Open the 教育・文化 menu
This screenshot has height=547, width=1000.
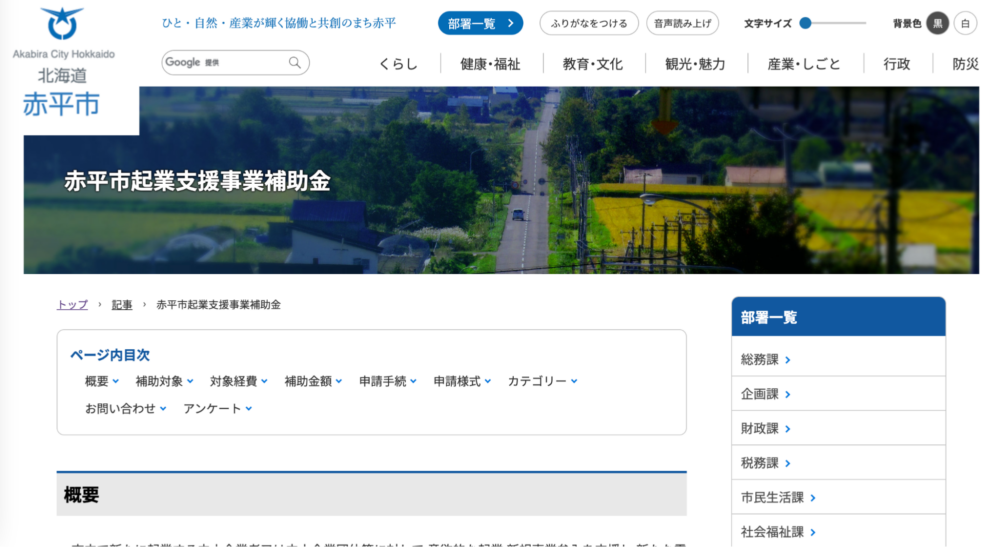[x=592, y=64]
